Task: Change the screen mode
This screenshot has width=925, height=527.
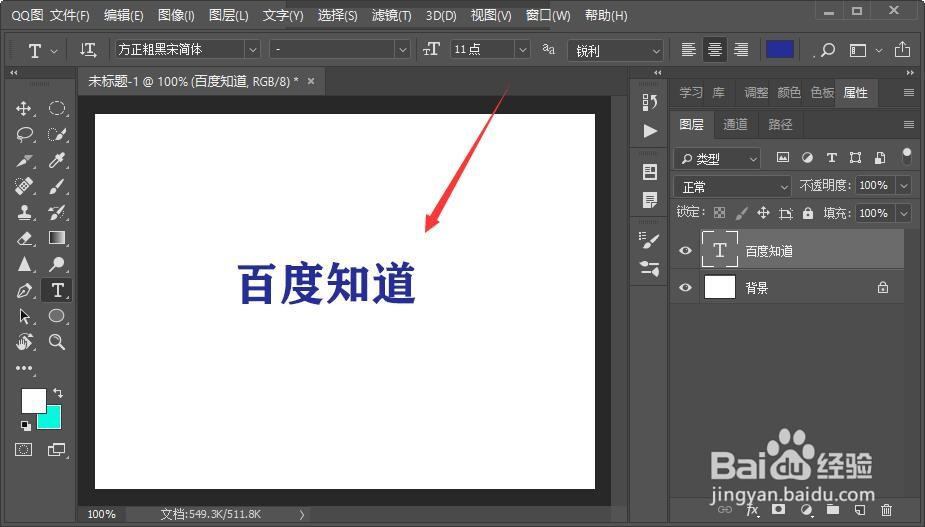Action: point(57,450)
